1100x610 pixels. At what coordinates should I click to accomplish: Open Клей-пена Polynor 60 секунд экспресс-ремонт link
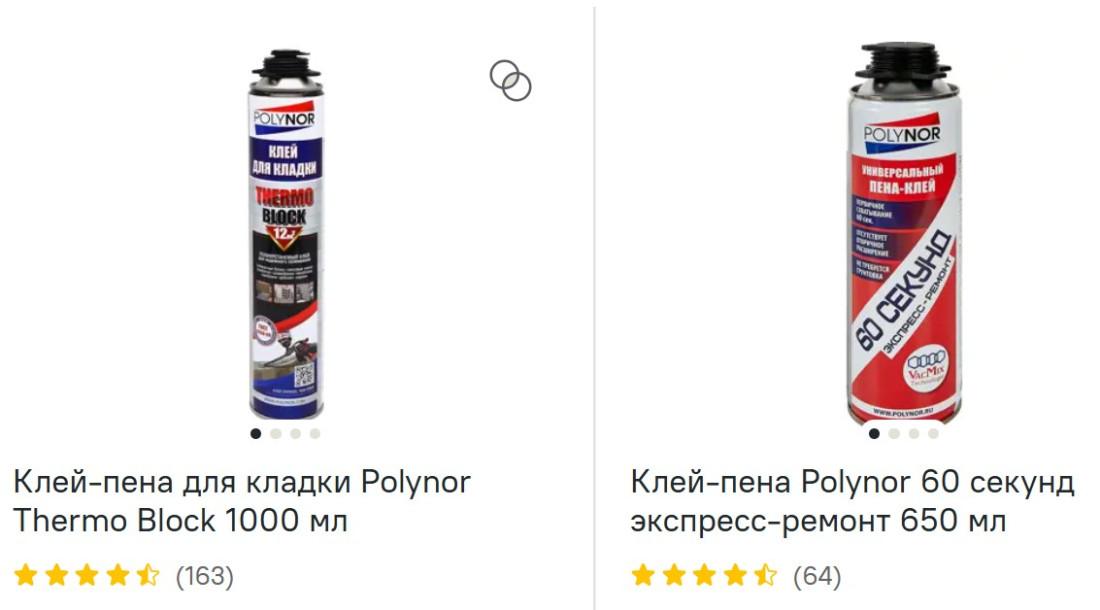(852, 501)
